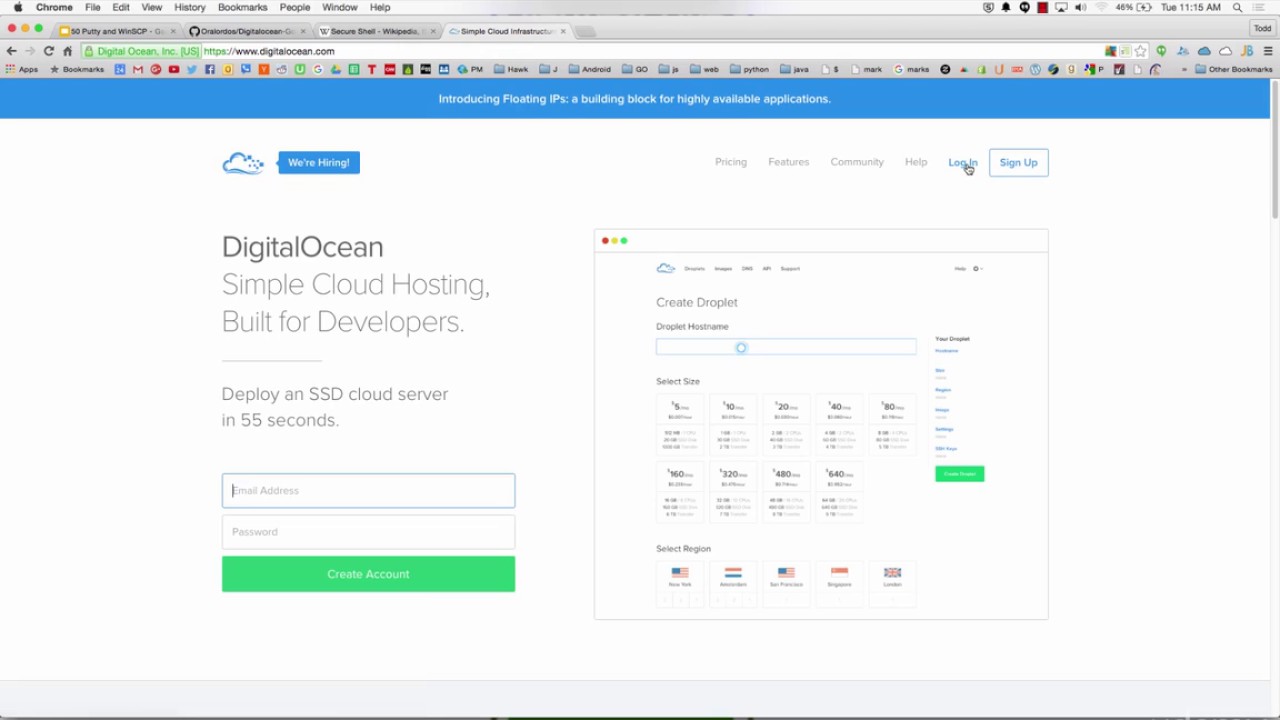1280x720 pixels.
Task: Click the Log In link
Action: tap(962, 162)
